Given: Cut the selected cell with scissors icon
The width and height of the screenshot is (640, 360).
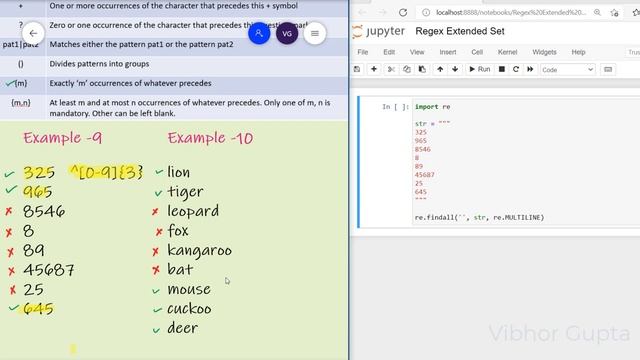Looking at the screenshot, I should click(x=391, y=69).
